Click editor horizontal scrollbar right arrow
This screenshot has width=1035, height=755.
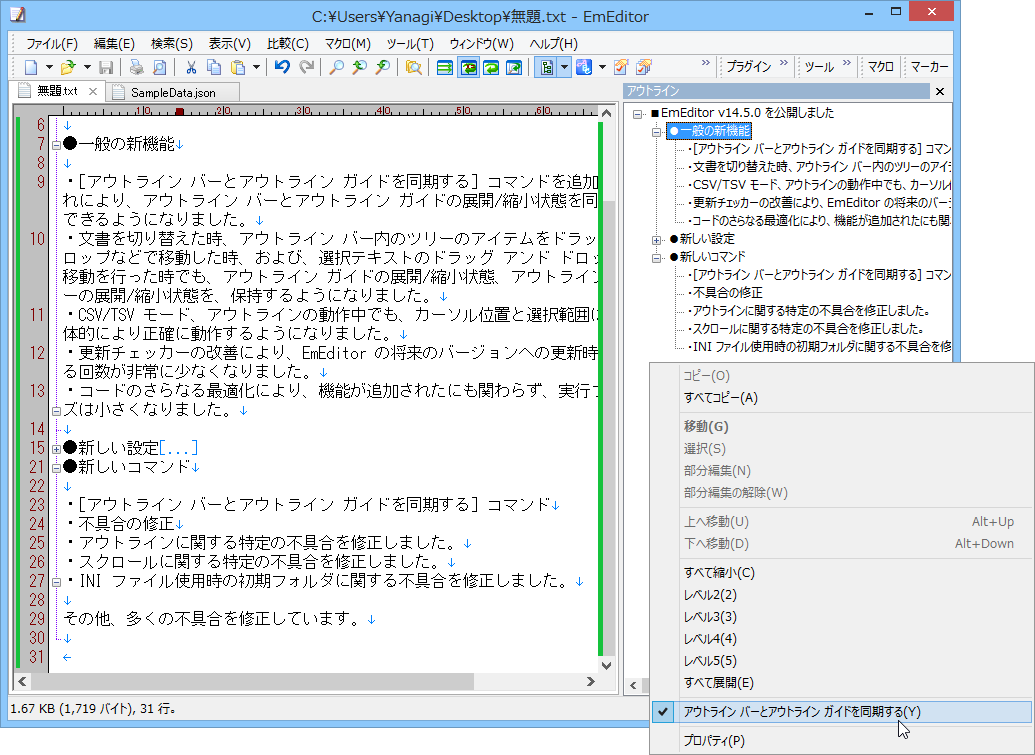pyautogui.click(x=591, y=681)
